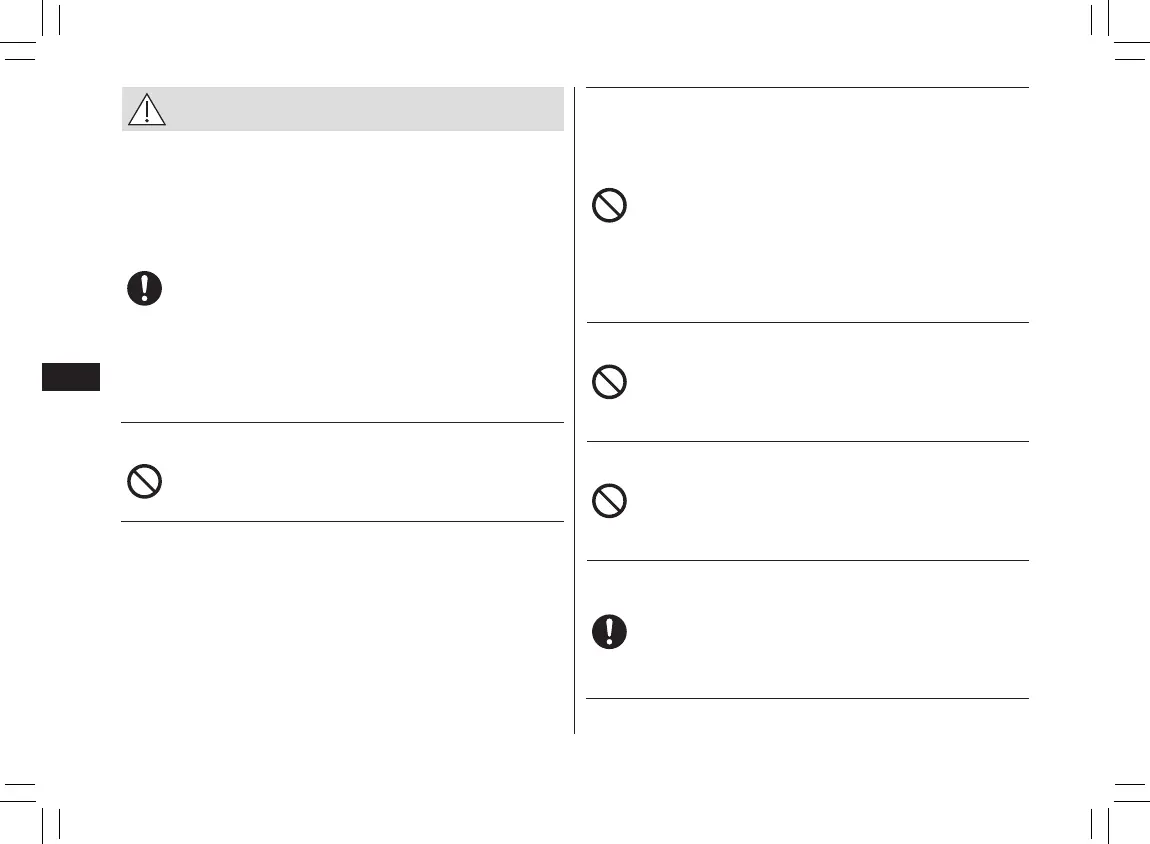Click the exclamation mark icon in the right column

point(610,631)
